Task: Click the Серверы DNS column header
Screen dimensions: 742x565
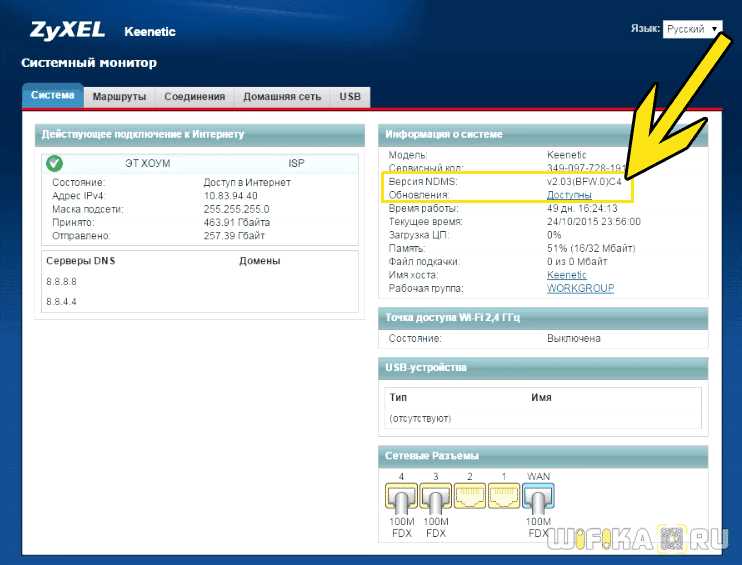Action: click(x=80, y=261)
